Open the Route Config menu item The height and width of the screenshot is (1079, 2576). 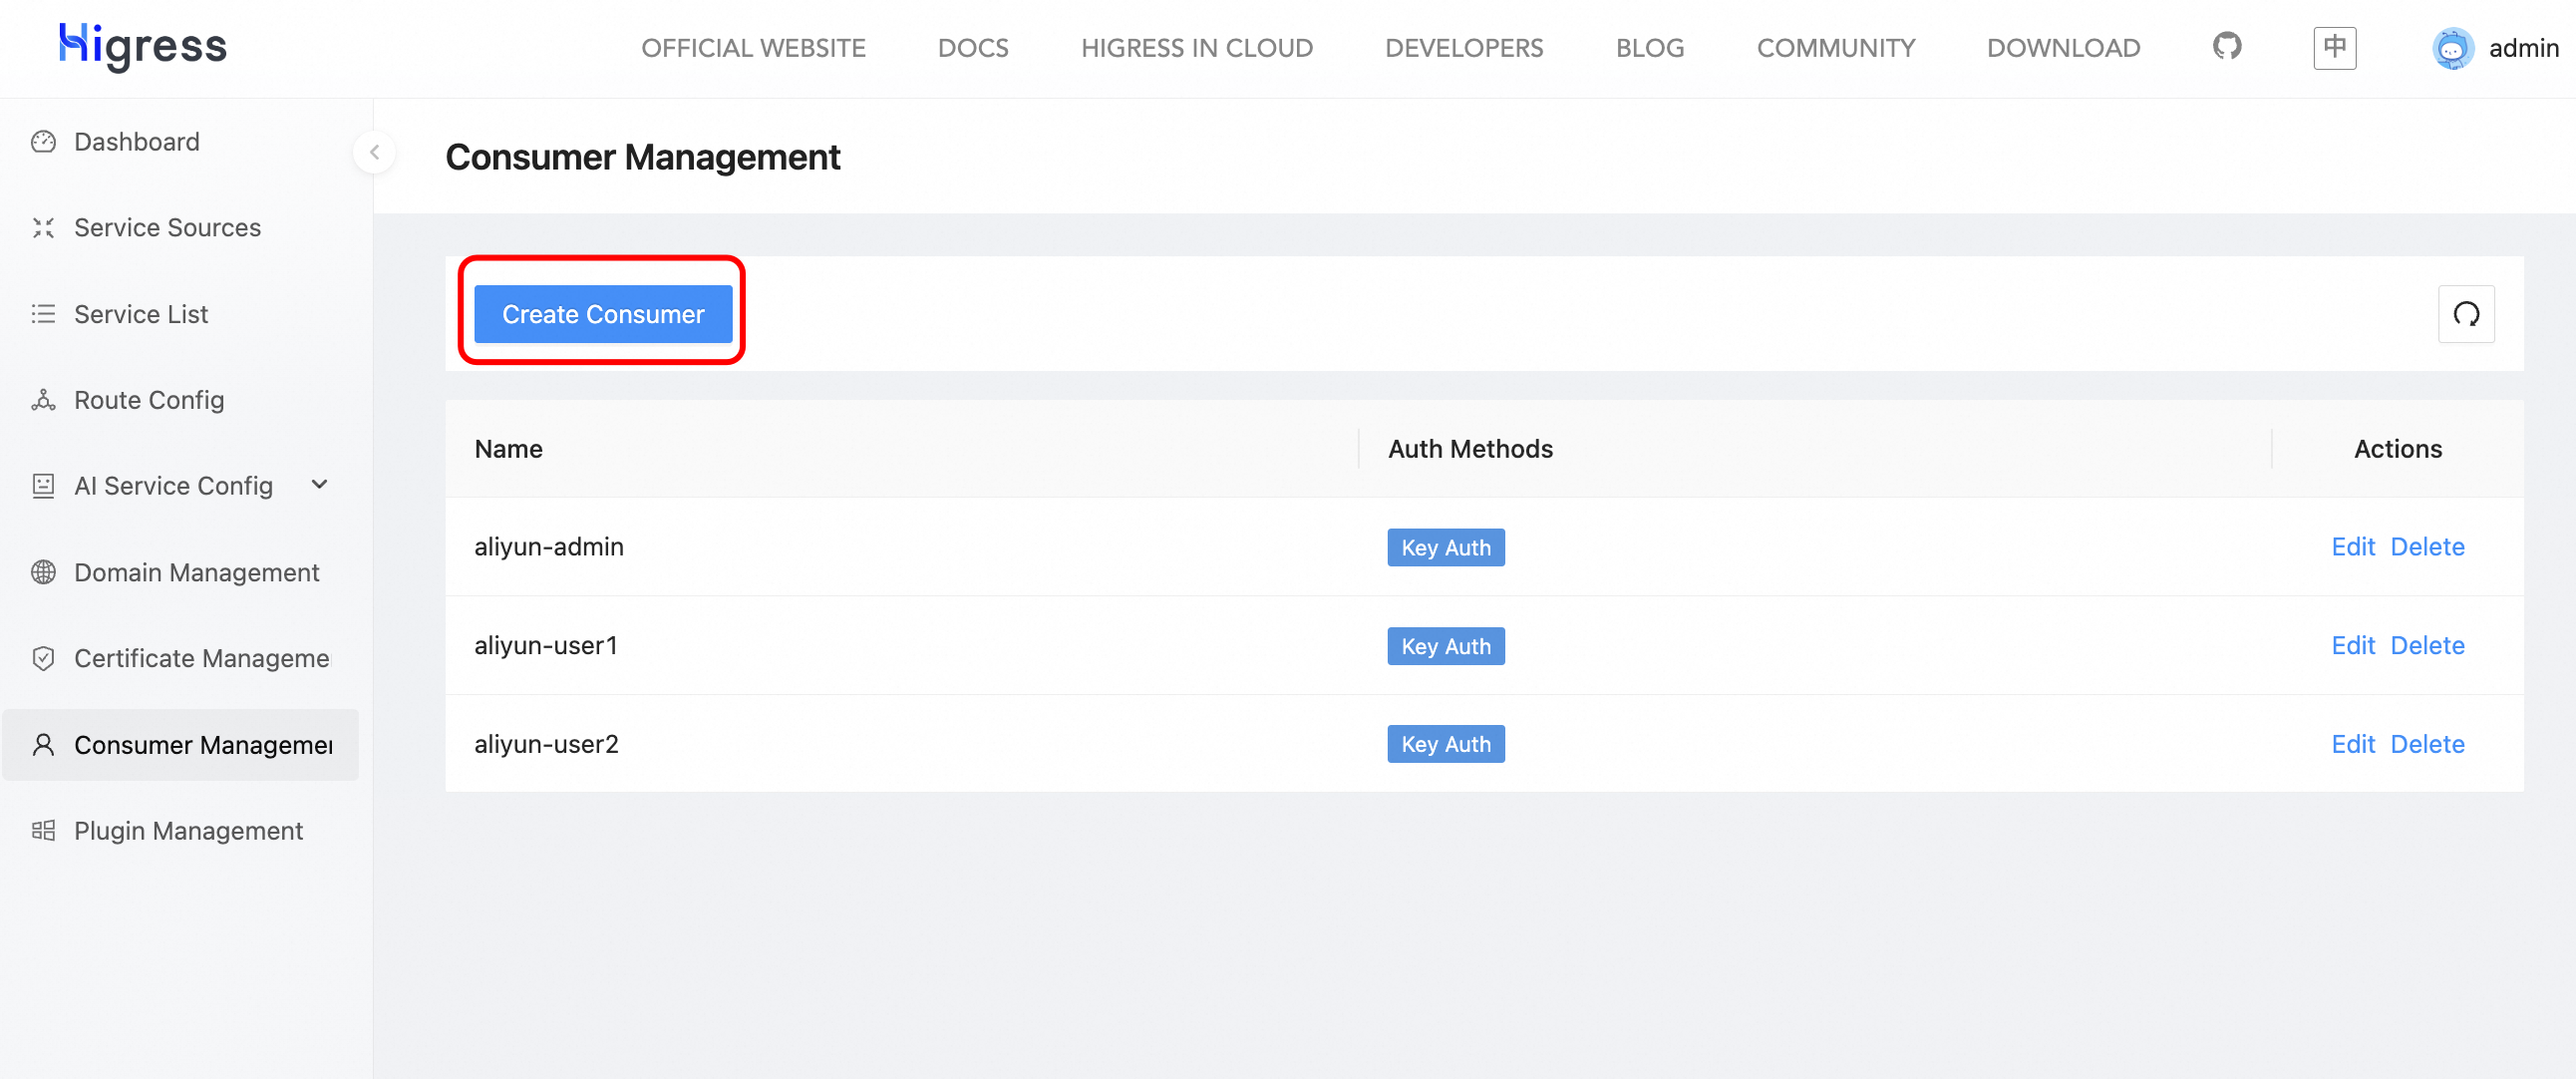tap(149, 400)
